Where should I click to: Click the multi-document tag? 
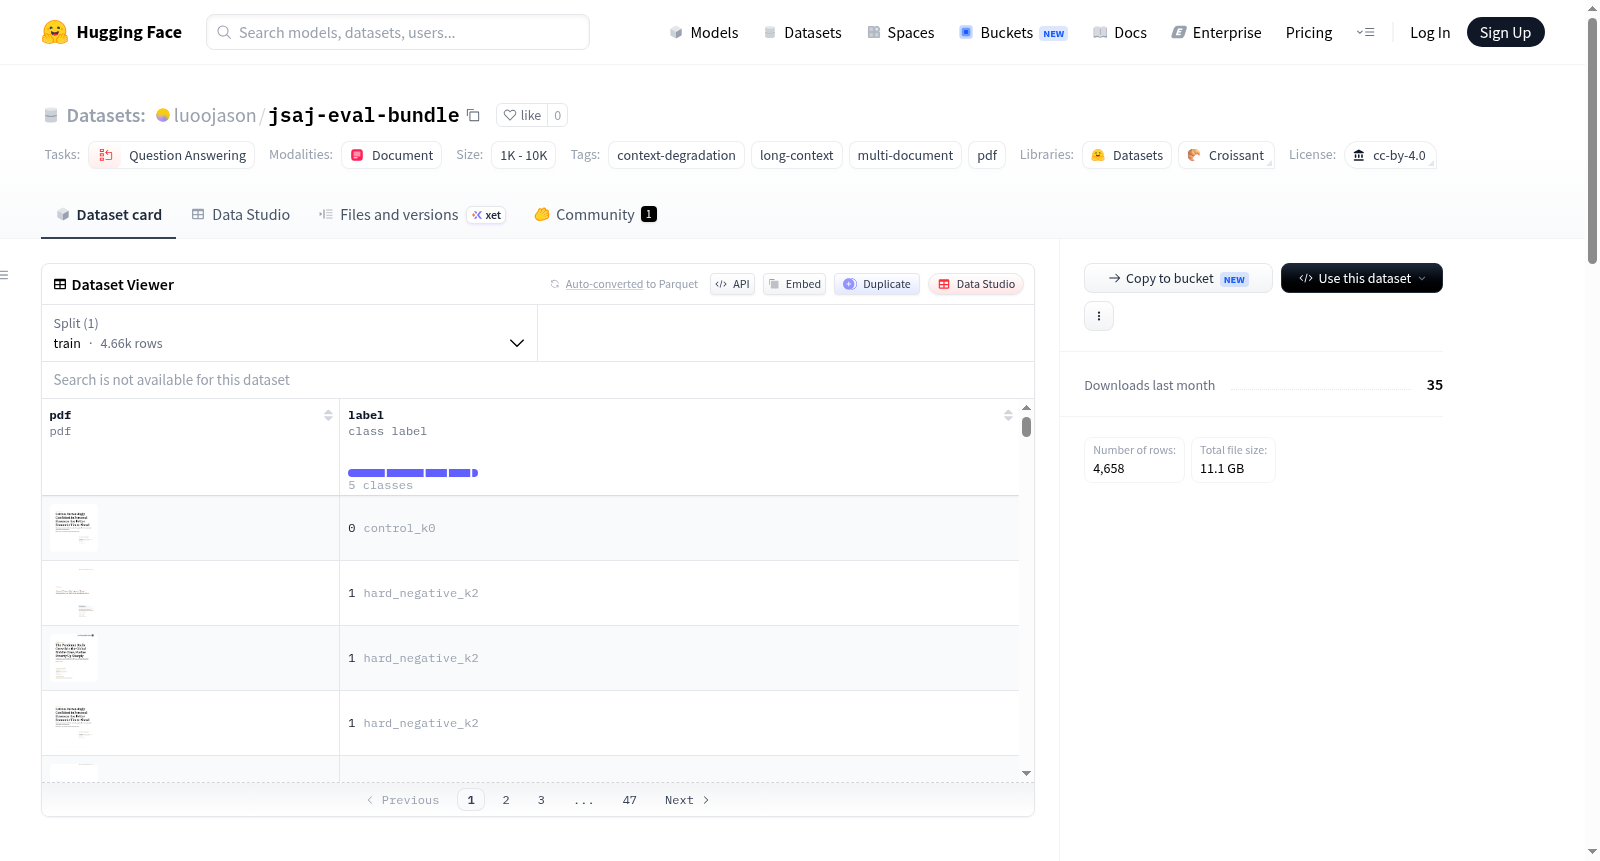(x=905, y=155)
